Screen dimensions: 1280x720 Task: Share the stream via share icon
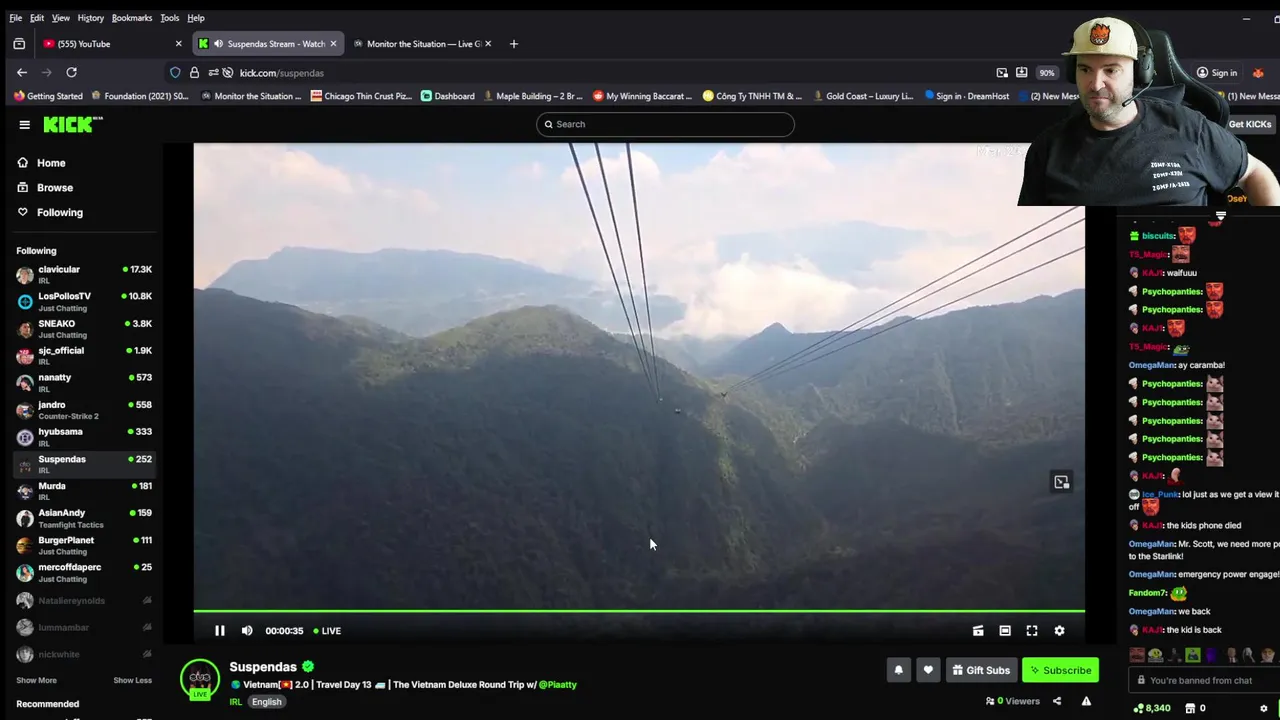click(x=1057, y=701)
